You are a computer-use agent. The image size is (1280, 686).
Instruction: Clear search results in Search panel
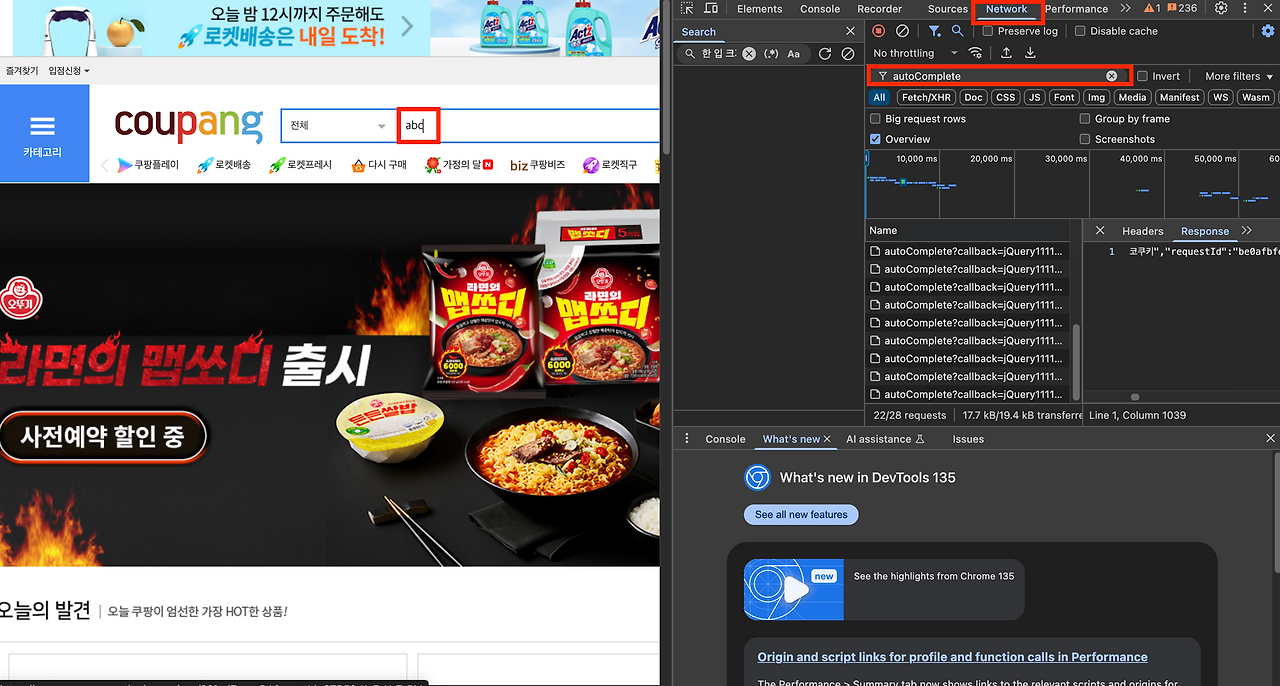point(848,54)
